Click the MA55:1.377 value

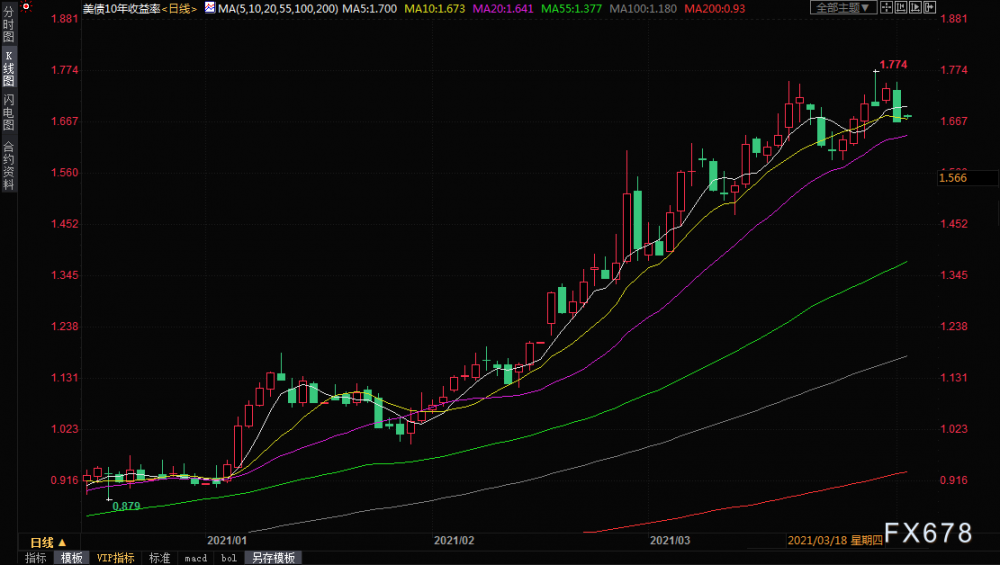tap(571, 9)
